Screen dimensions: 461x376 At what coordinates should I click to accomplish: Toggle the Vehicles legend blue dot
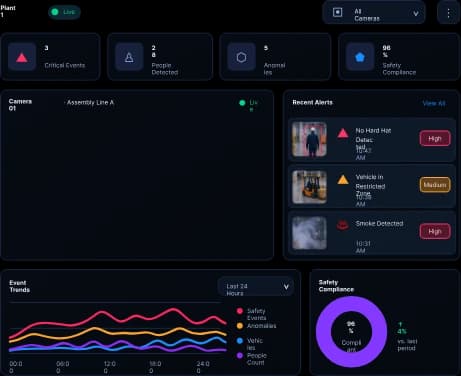(240, 341)
